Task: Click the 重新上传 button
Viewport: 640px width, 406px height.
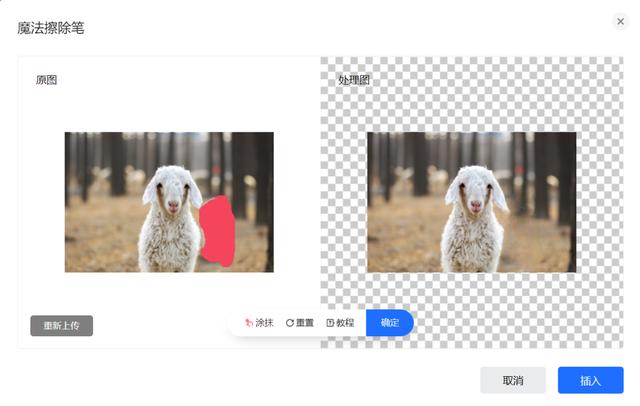Action: coord(62,326)
